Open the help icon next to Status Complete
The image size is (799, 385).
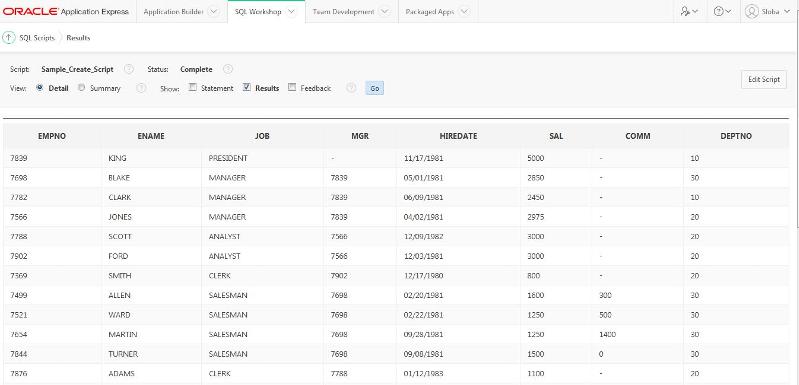click(x=228, y=69)
